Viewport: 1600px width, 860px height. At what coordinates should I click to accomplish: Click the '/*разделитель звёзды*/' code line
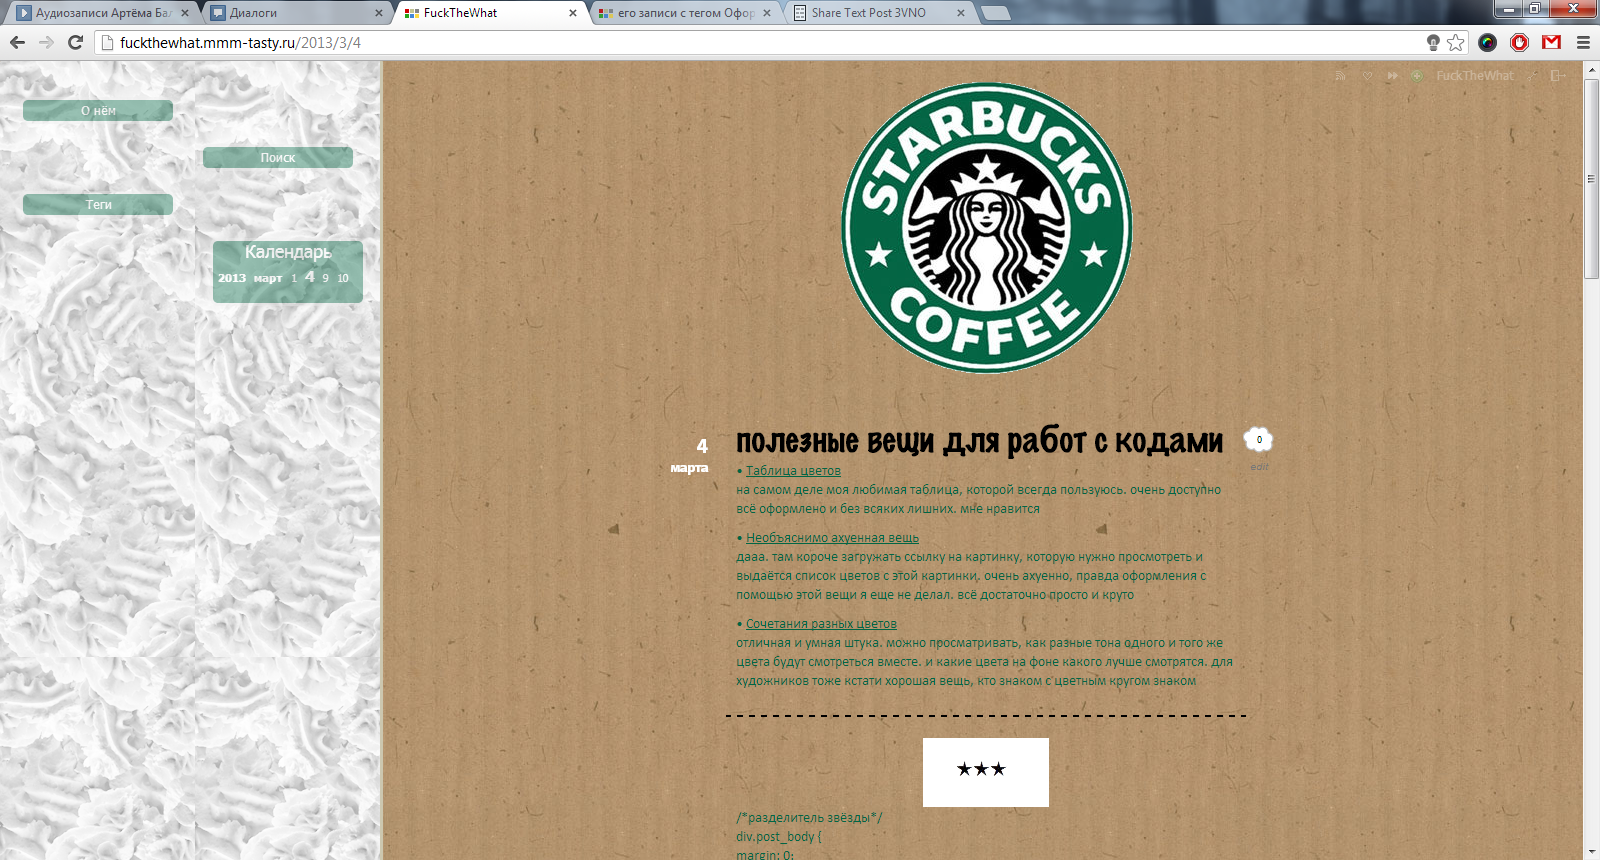pos(809,818)
